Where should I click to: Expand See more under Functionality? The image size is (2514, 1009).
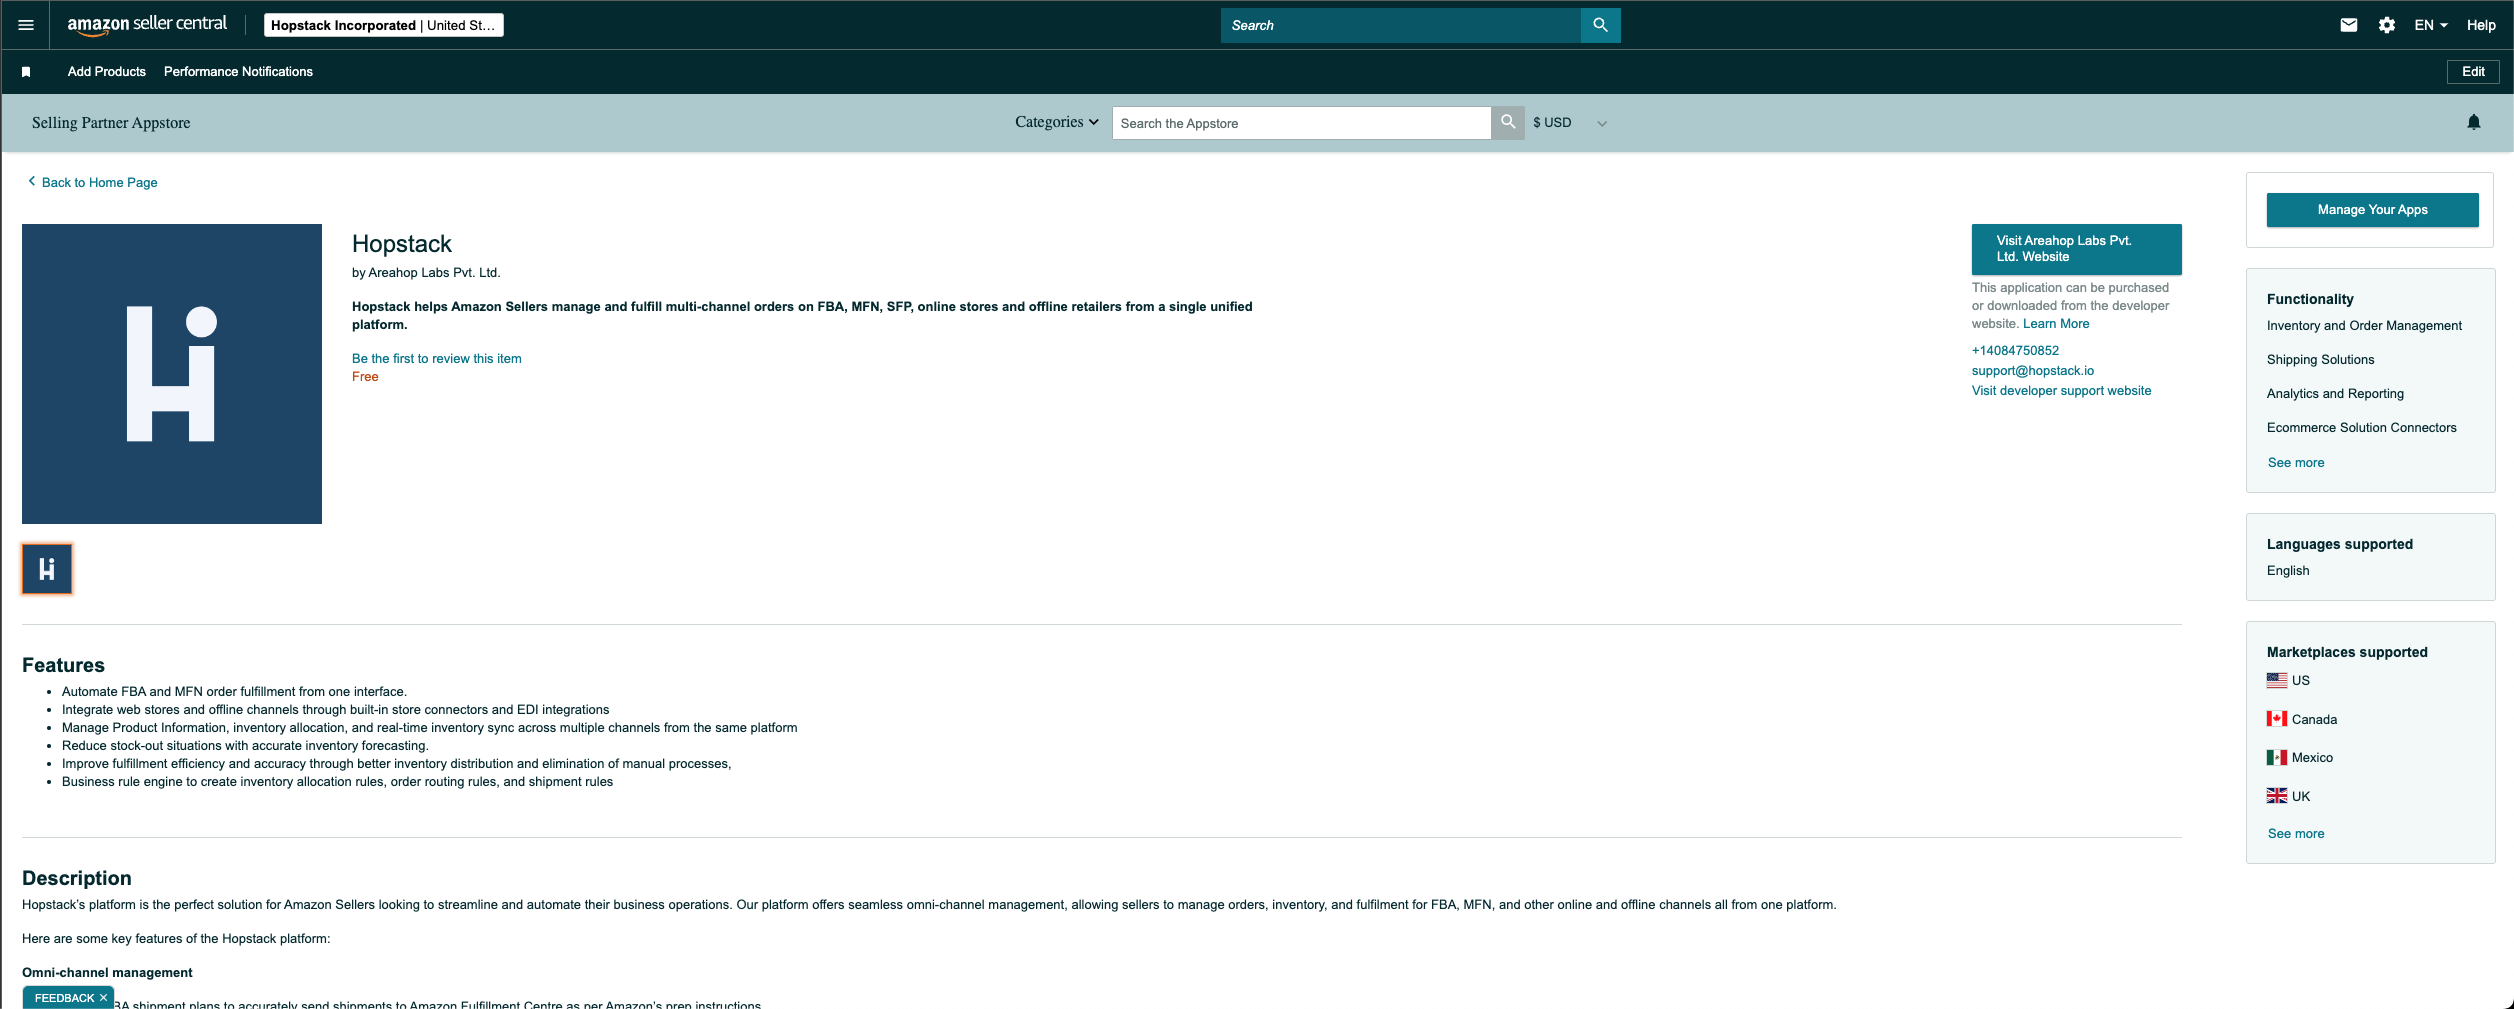(2295, 463)
